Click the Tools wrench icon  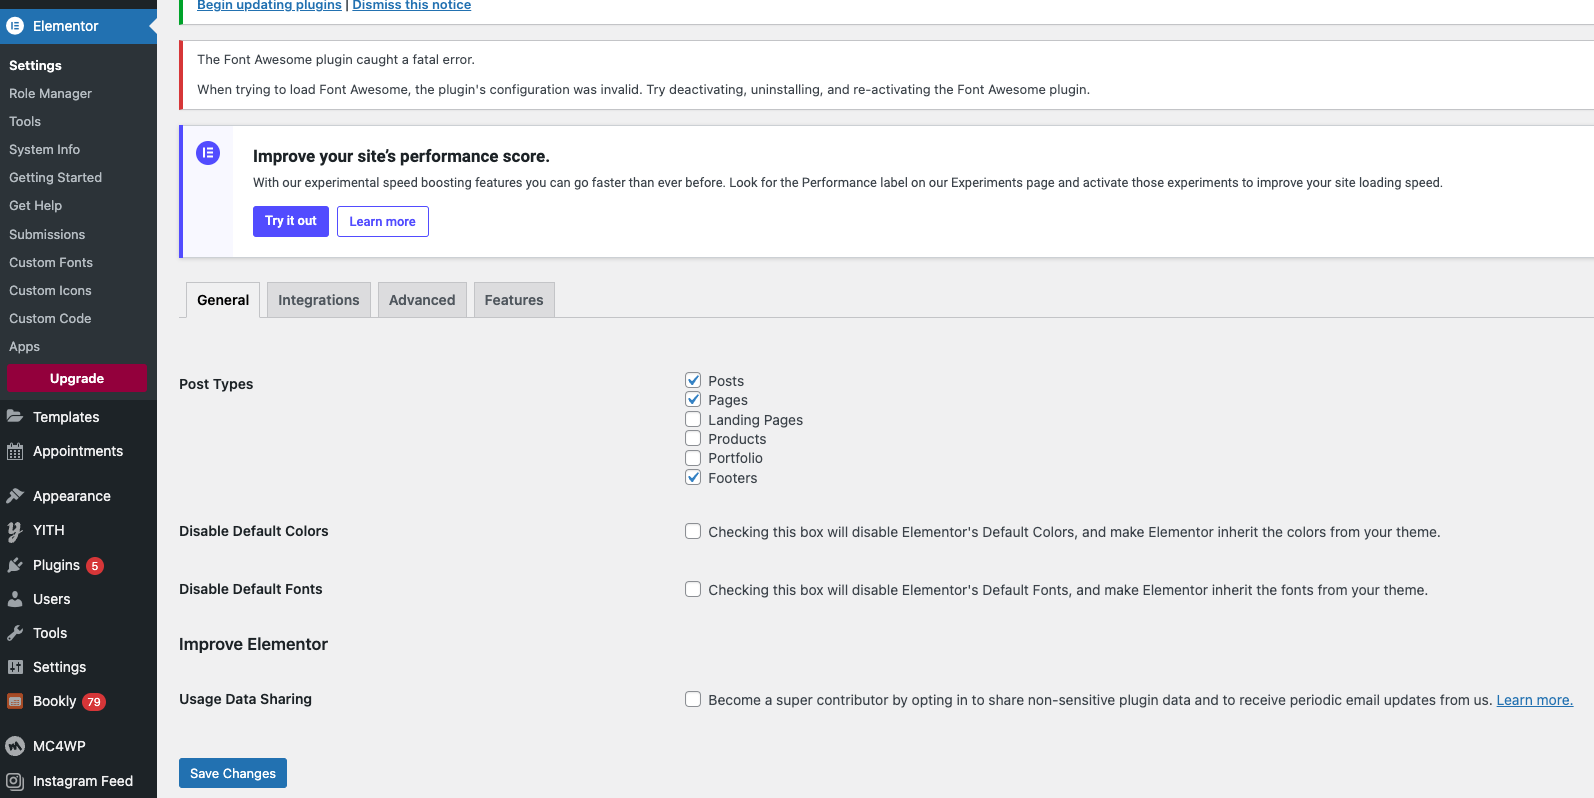click(x=15, y=633)
